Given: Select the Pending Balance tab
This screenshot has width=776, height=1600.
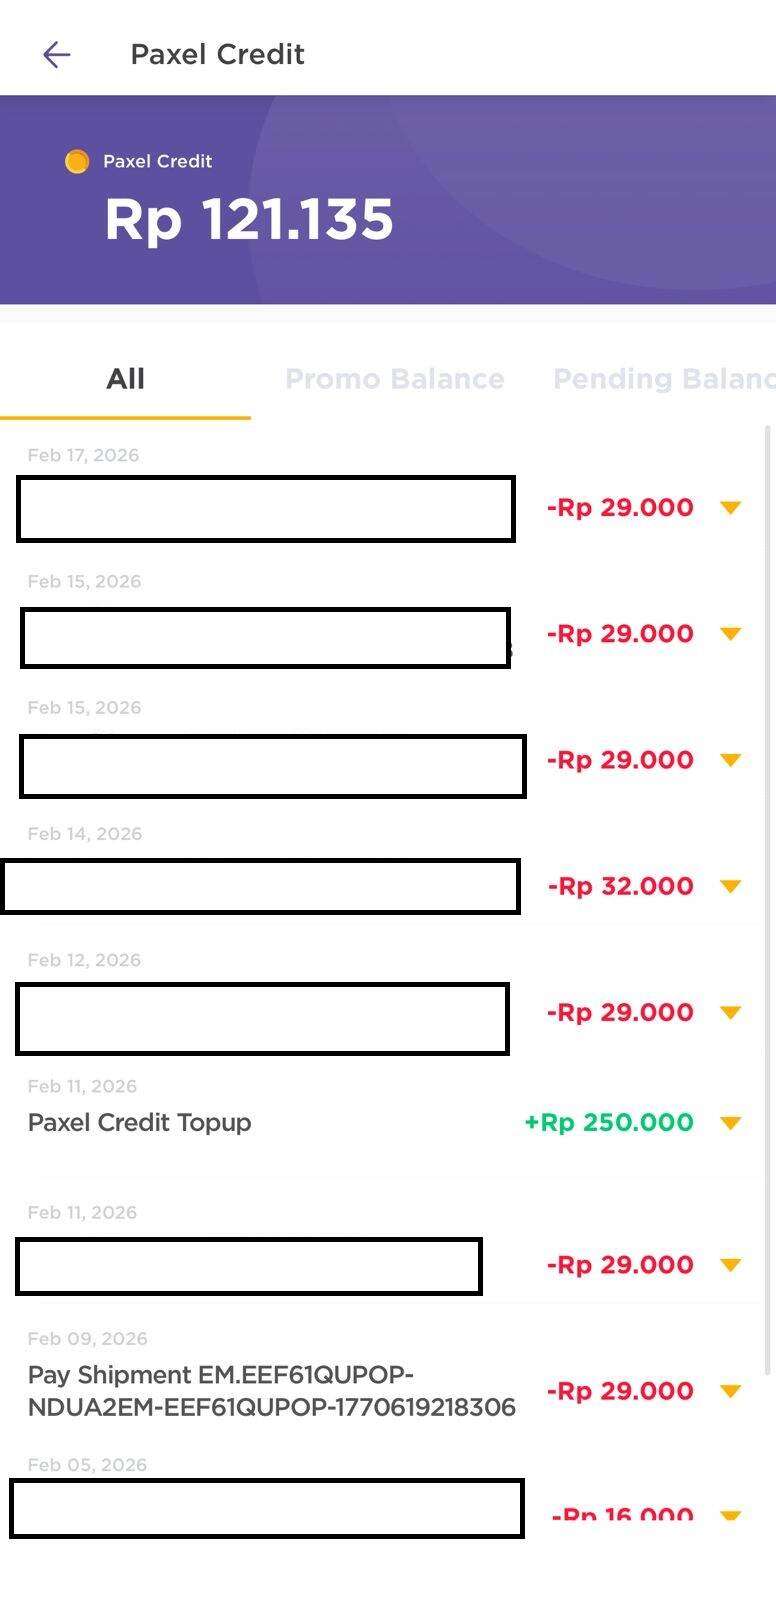Looking at the screenshot, I should click(x=662, y=379).
